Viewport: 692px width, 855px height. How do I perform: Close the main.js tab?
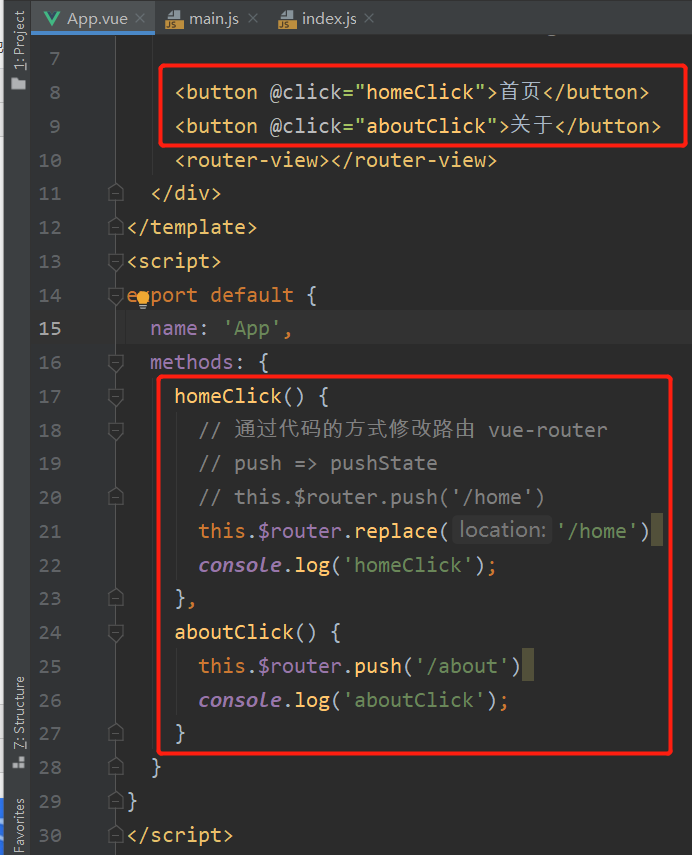(252, 19)
